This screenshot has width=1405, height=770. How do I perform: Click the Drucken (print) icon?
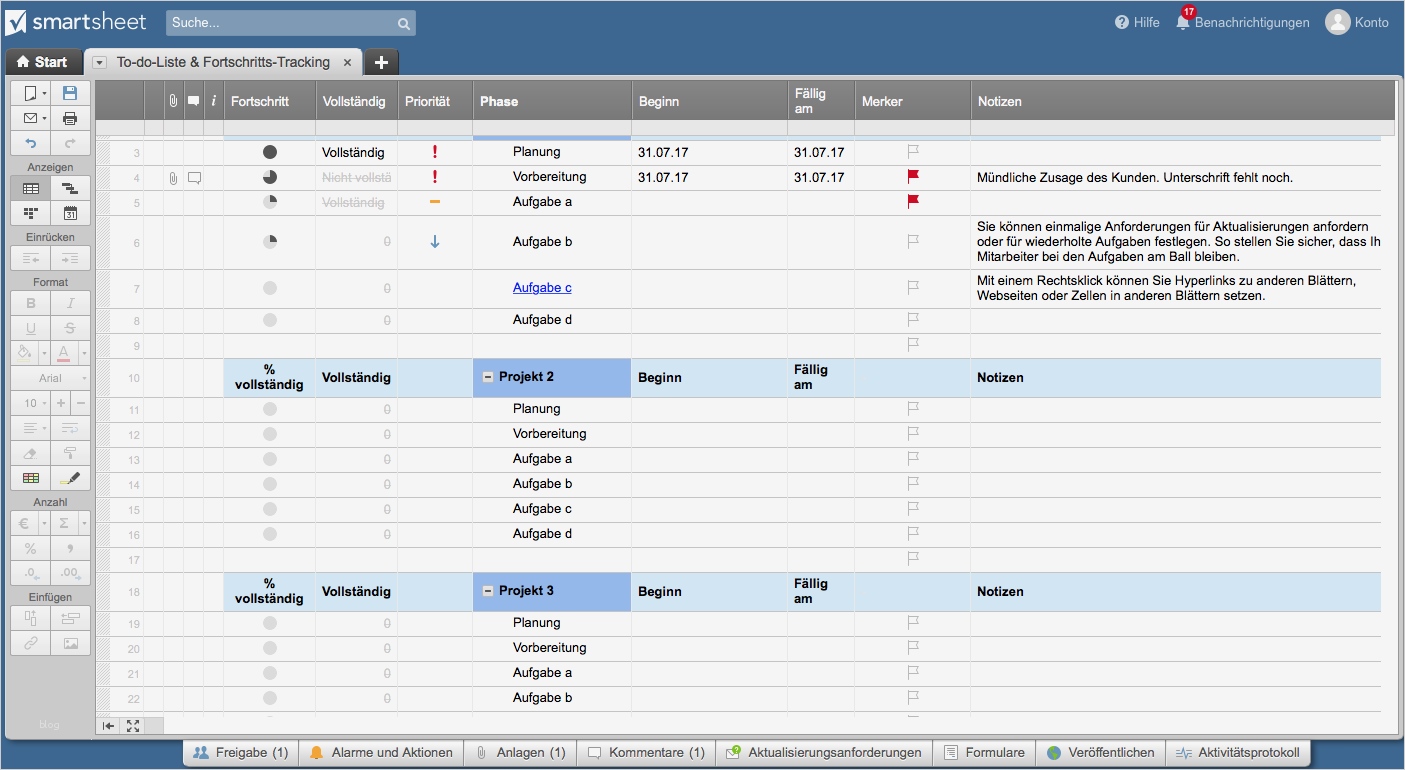coord(69,117)
